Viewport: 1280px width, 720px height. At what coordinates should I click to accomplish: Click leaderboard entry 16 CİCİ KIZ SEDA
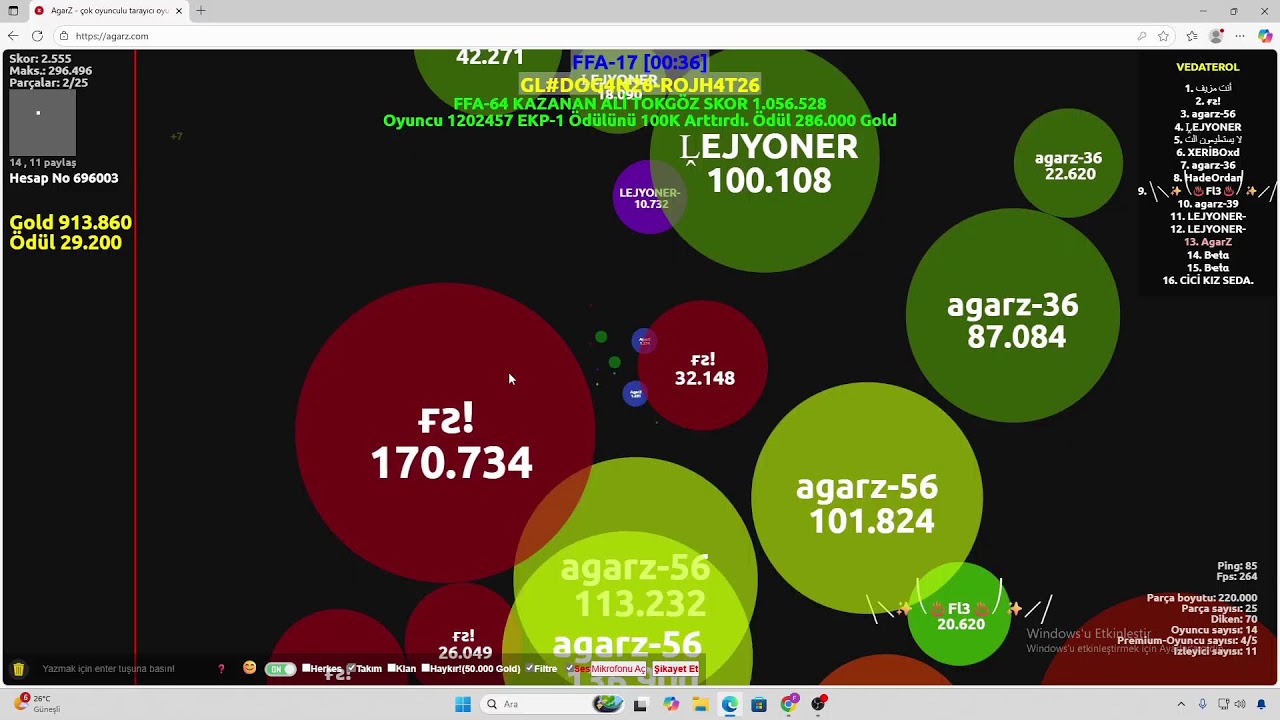point(1208,281)
